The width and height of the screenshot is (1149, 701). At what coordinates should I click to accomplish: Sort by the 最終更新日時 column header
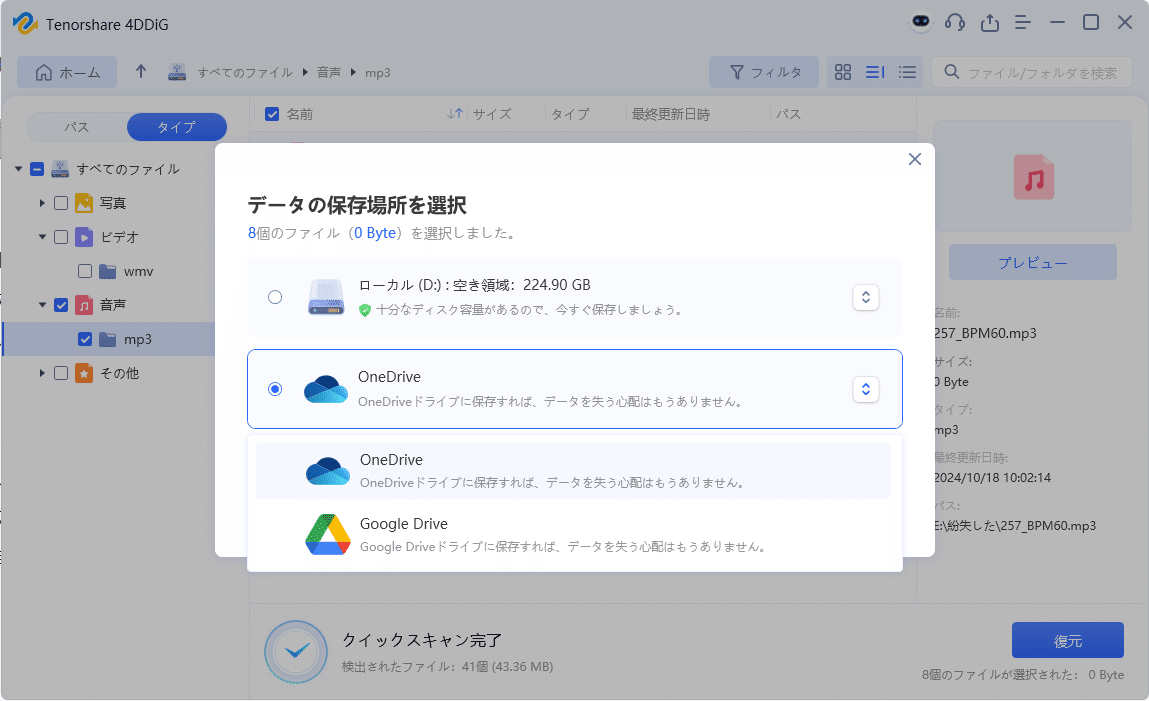click(670, 114)
